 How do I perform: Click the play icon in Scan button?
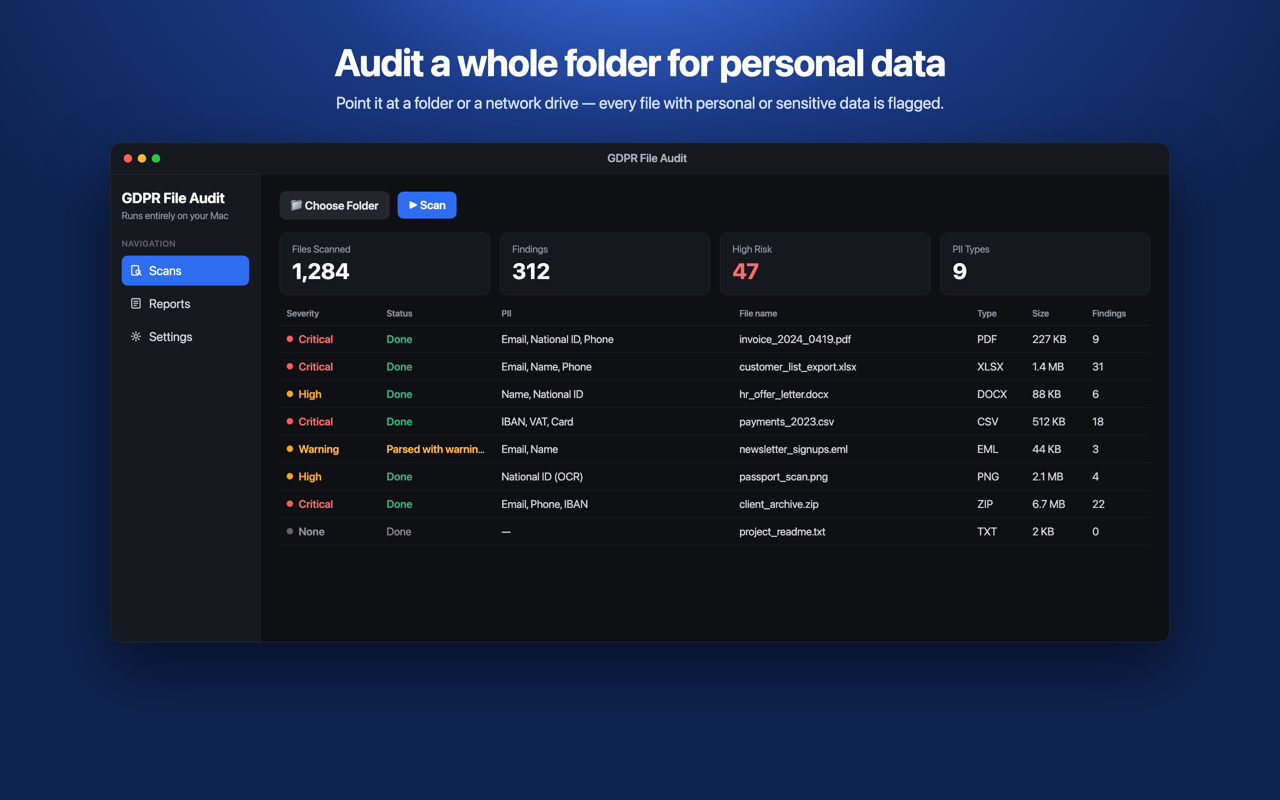point(413,205)
